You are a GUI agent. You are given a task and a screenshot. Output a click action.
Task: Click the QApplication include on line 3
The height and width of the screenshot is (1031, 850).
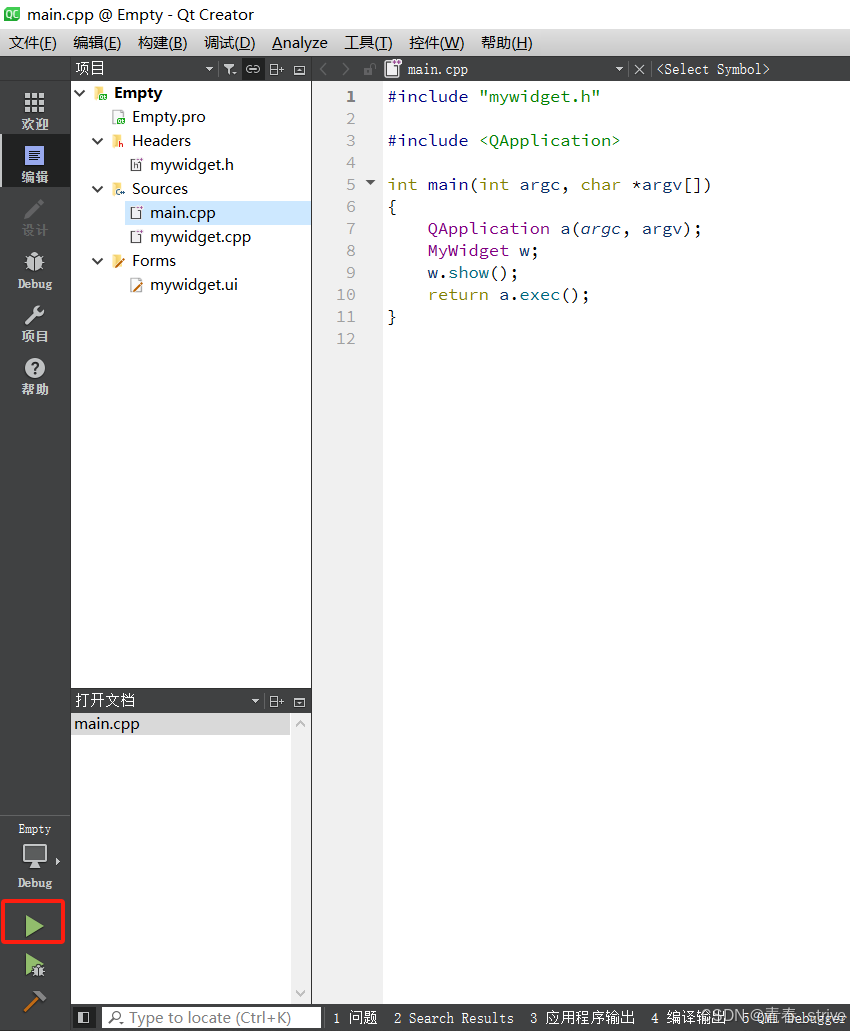(x=504, y=141)
